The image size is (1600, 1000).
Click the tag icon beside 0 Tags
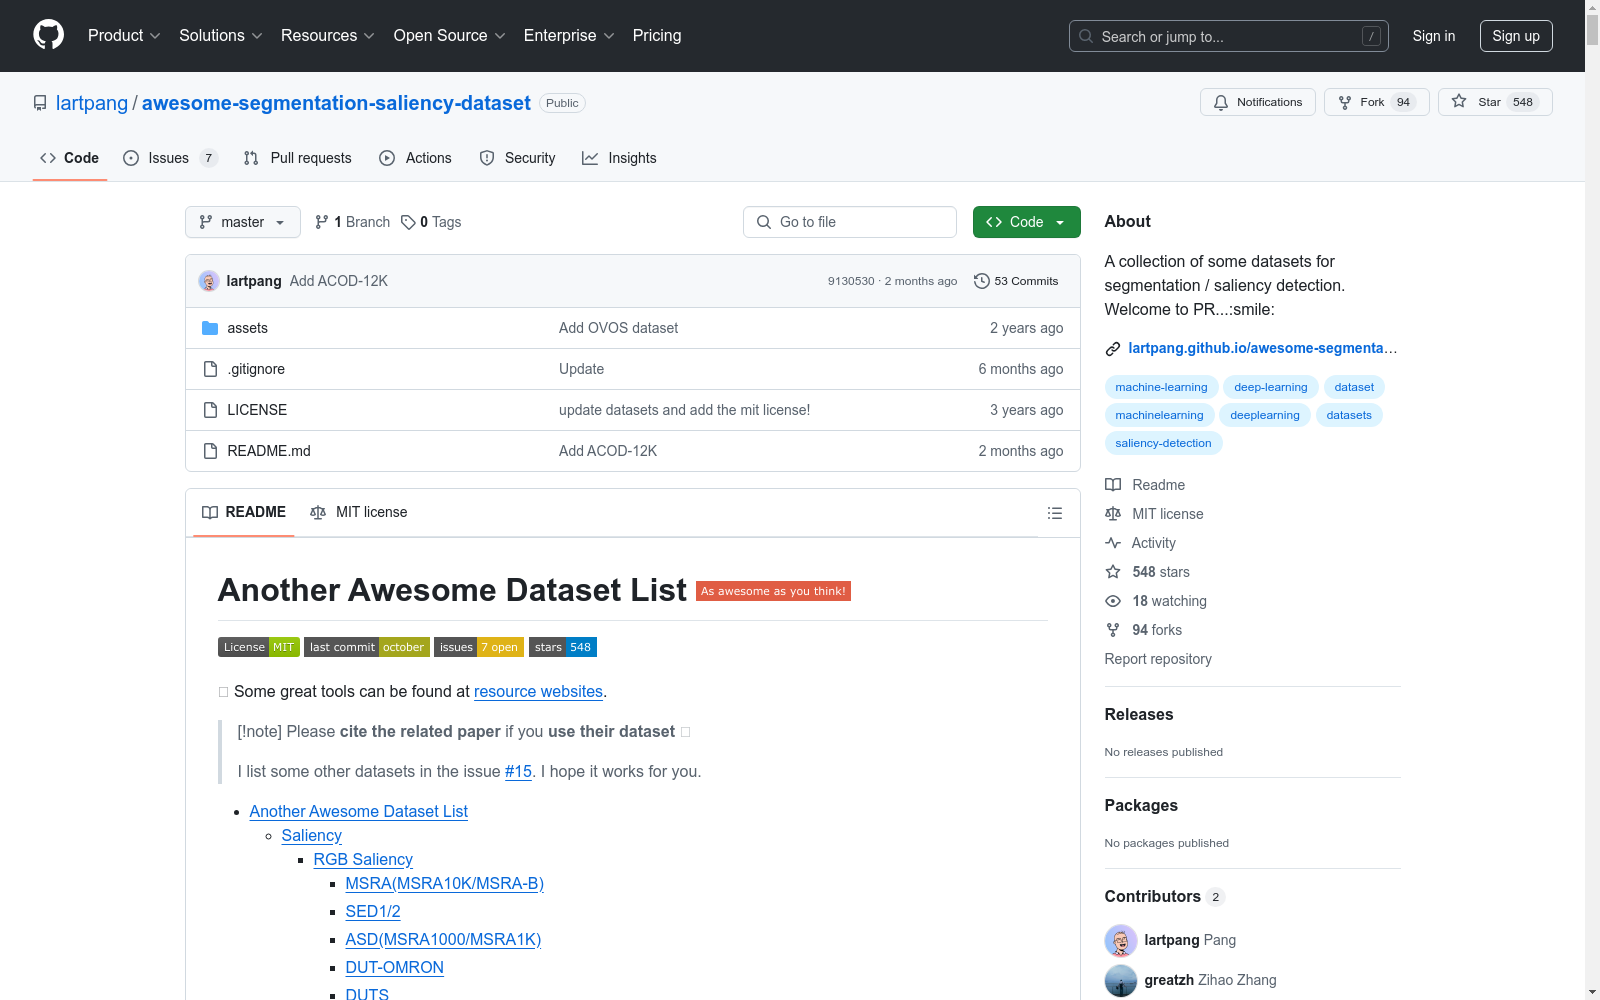[x=408, y=222]
